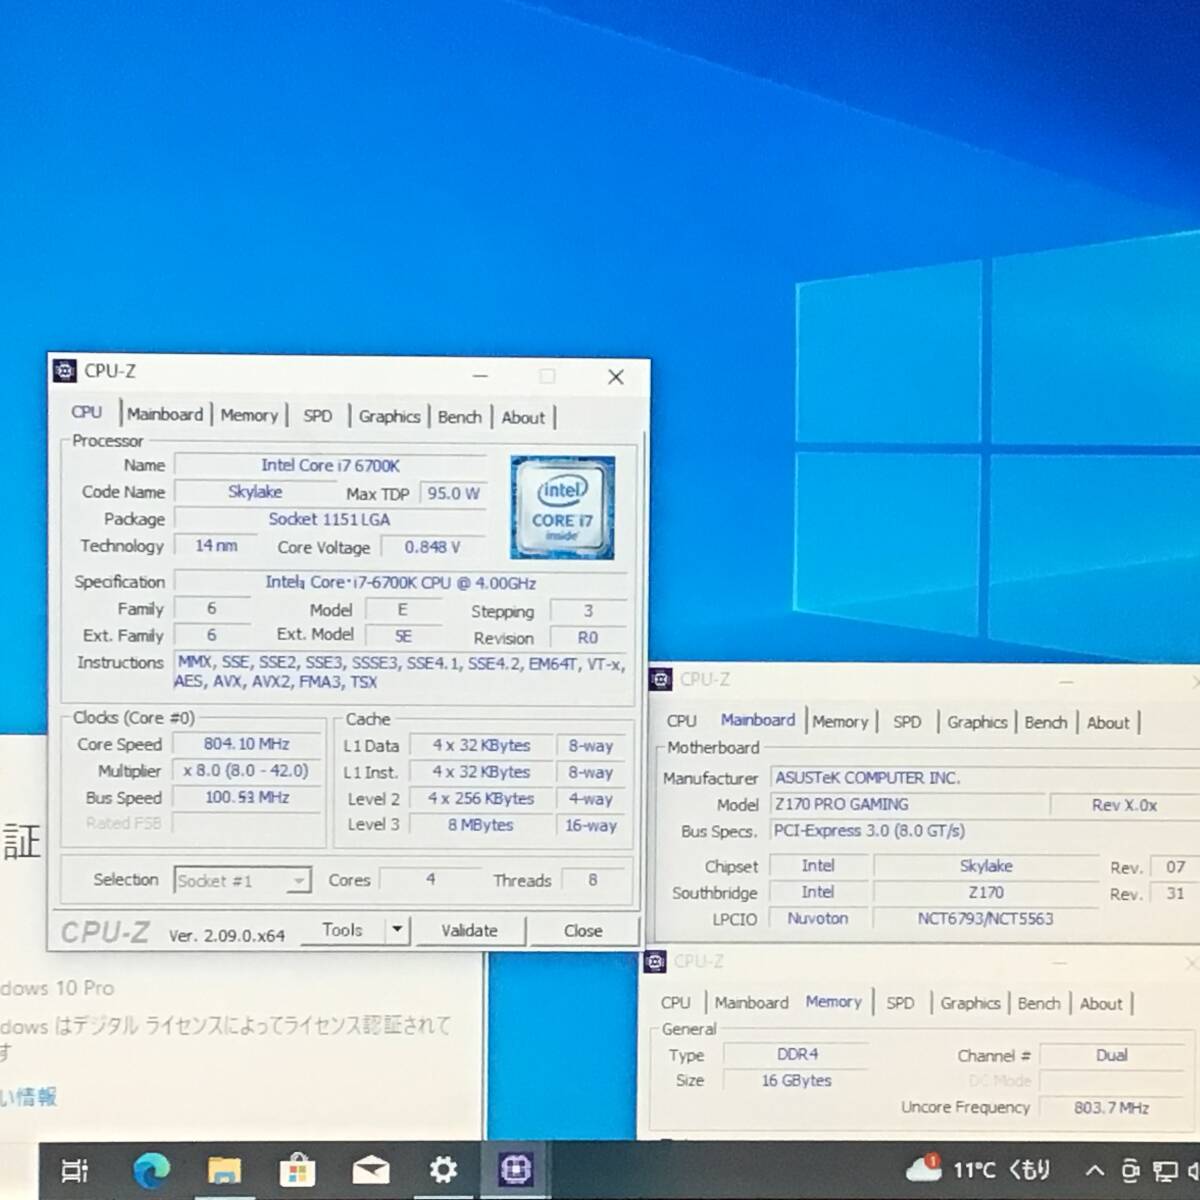Click CPU-Z icon in Mainboard window title

tap(661, 679)
